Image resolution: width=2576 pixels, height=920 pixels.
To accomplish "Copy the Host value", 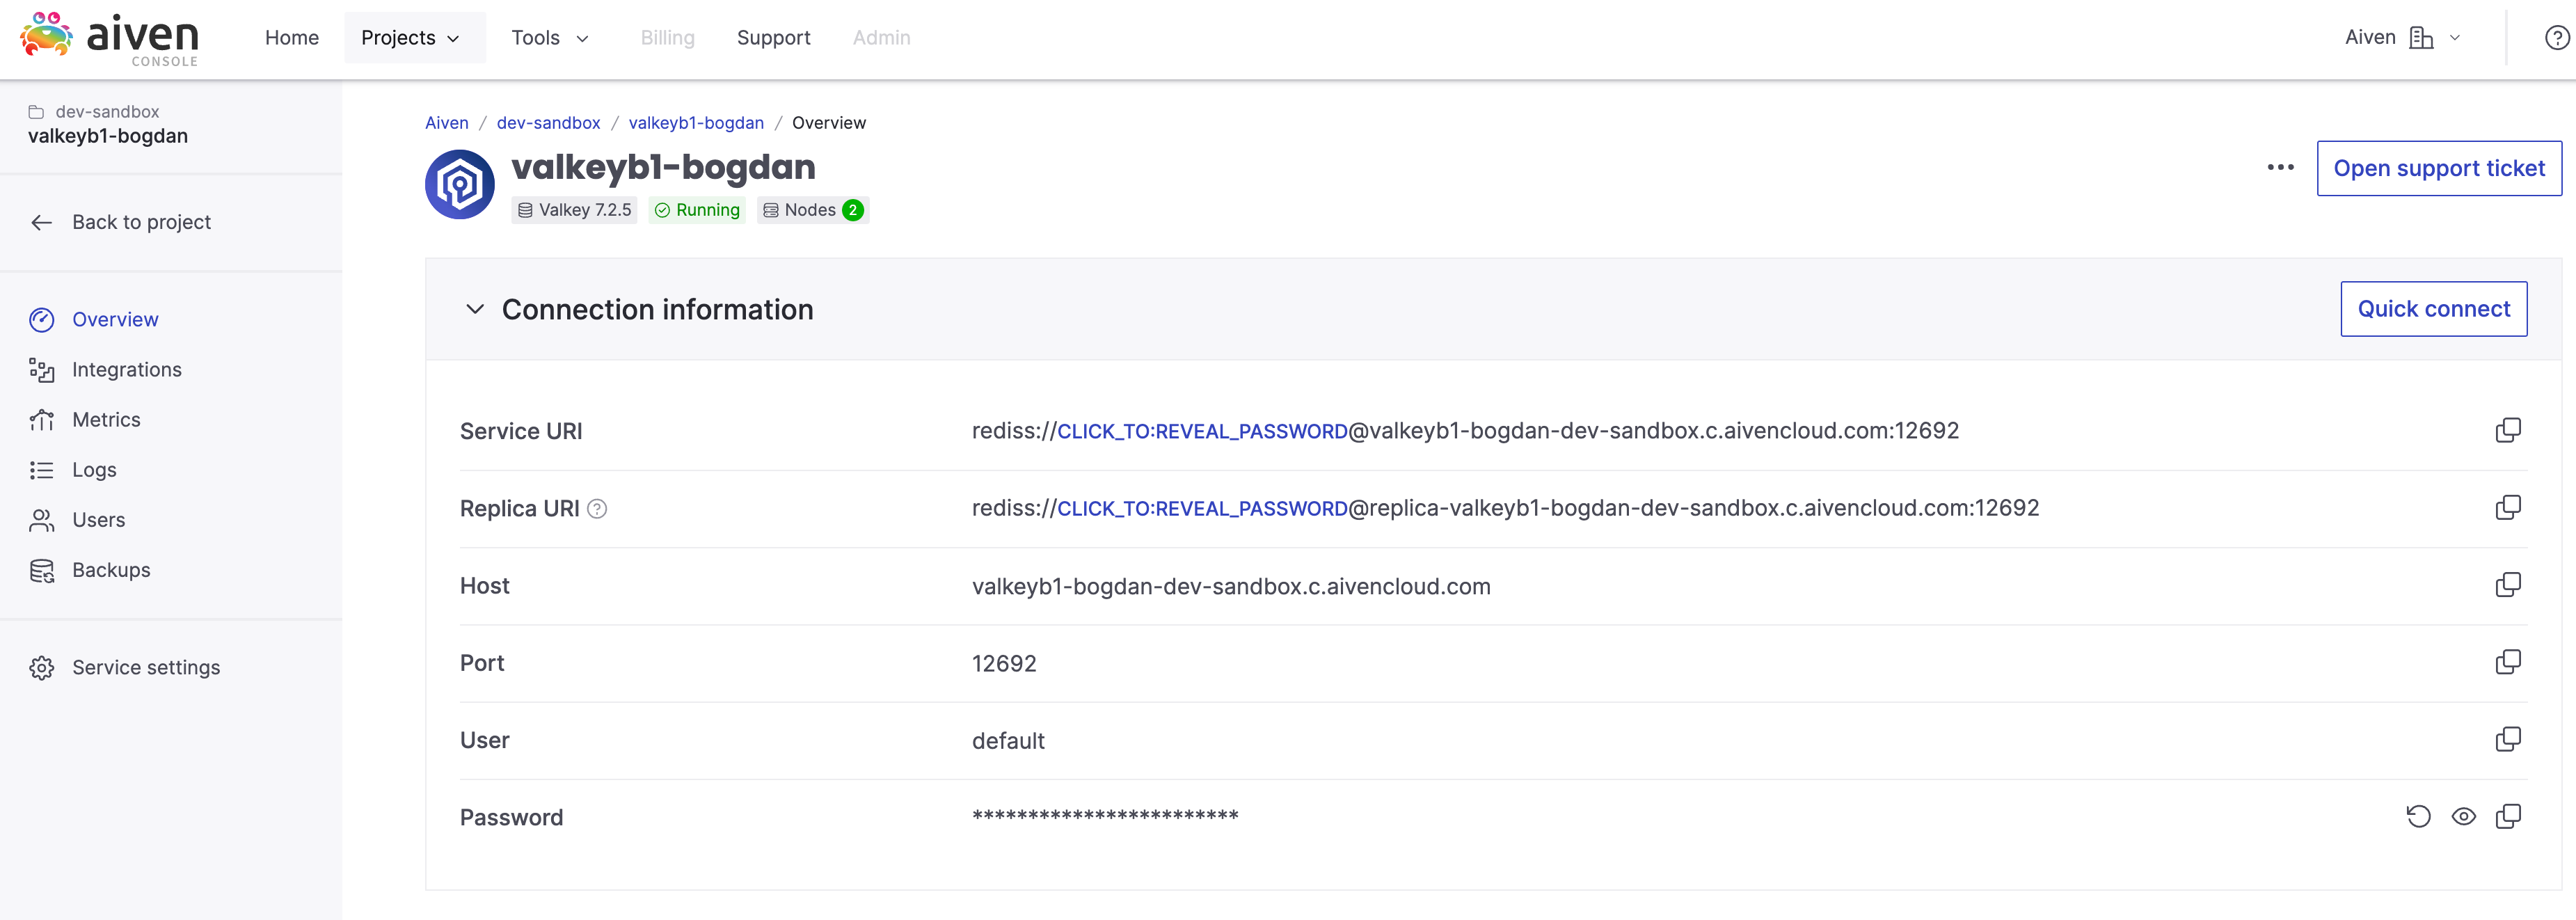I will click(x=2507, y=585).
